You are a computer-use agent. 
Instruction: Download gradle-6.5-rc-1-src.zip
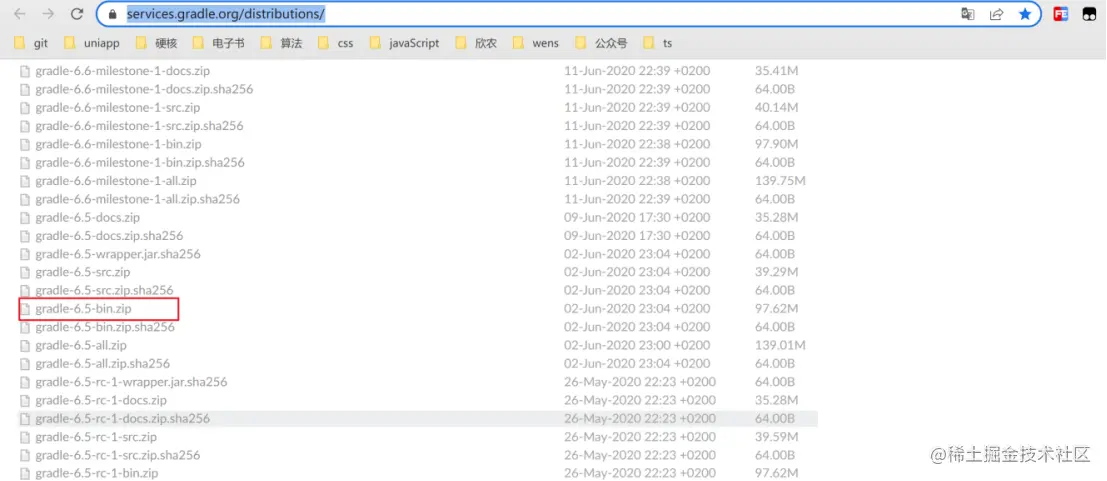96,437
